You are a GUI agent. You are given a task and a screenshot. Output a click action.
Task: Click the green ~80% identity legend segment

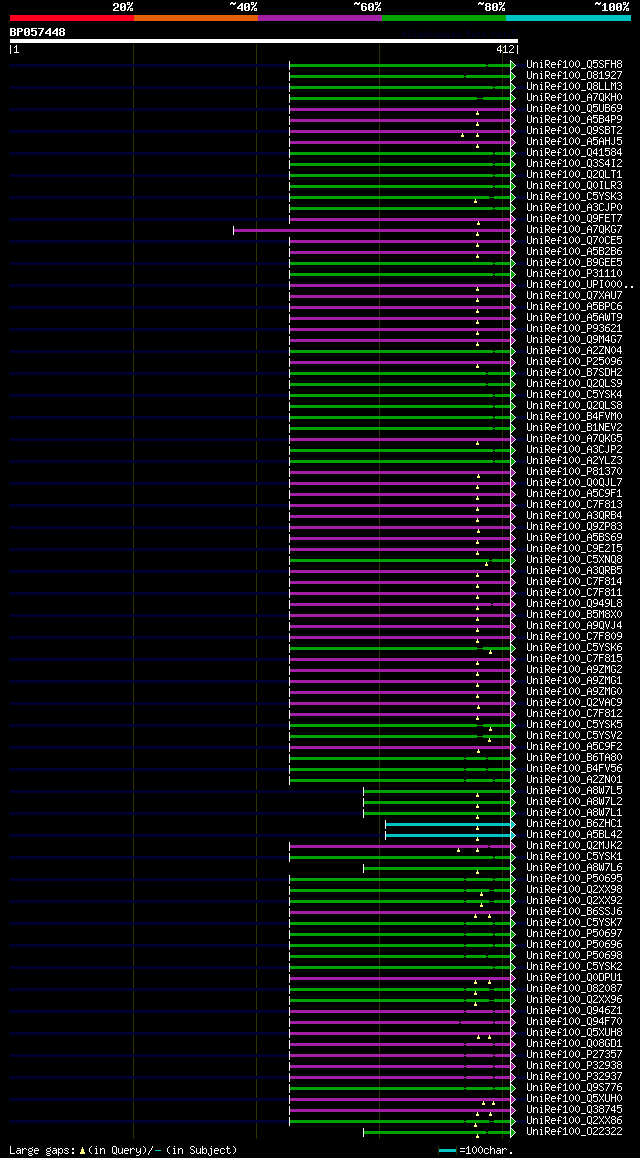pos(444,17)
